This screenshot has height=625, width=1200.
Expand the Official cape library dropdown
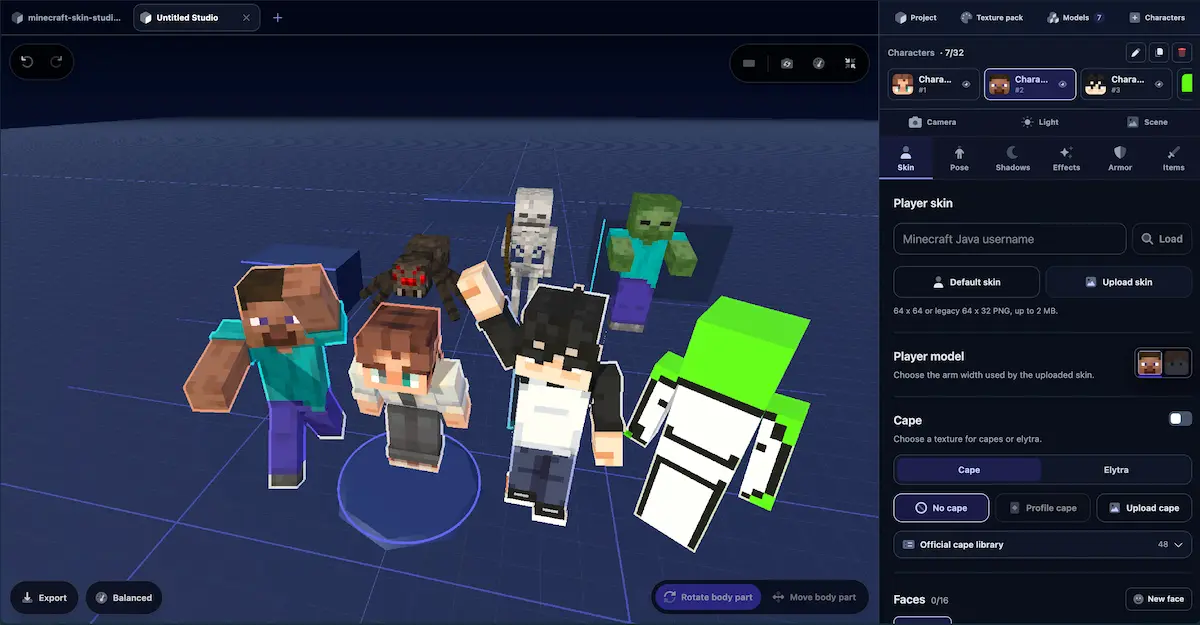point(1042,545)
